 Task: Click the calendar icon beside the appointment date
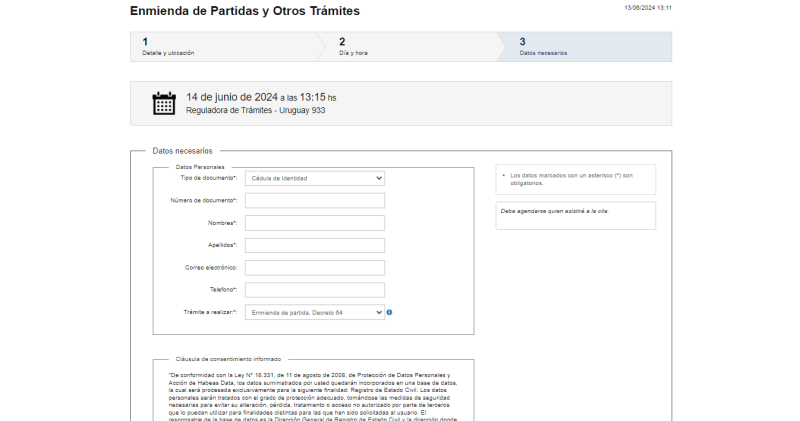click(x=163, y=103)
